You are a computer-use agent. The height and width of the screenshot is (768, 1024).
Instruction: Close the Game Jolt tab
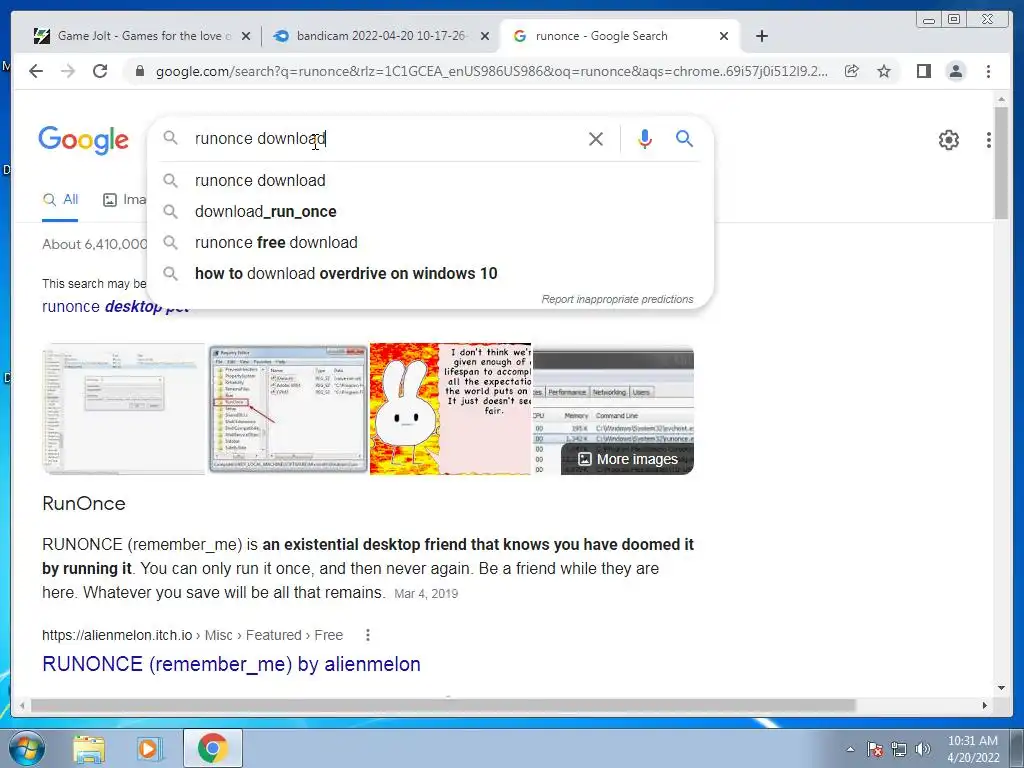(x=246, y=36)
